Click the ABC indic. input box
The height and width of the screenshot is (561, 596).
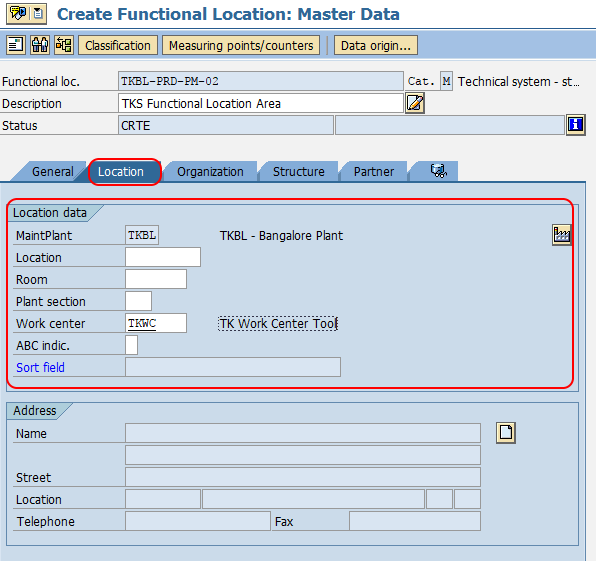click(x=132, y=345)
